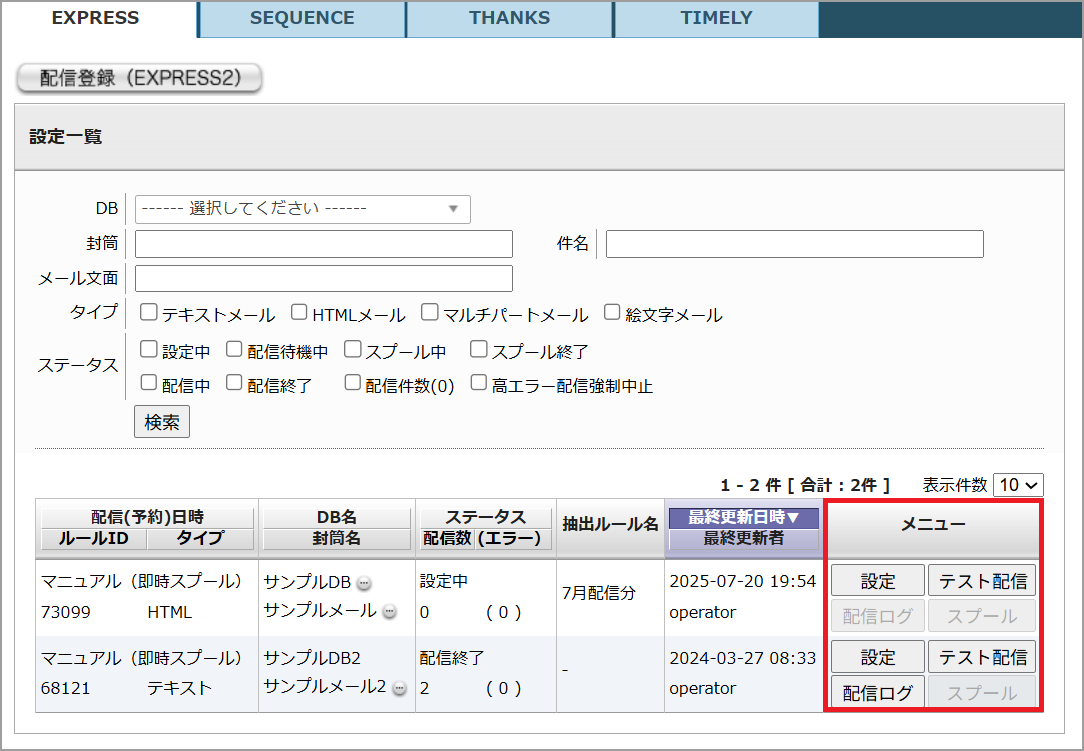Open 設定 for rule 73099

pos(878,581)
